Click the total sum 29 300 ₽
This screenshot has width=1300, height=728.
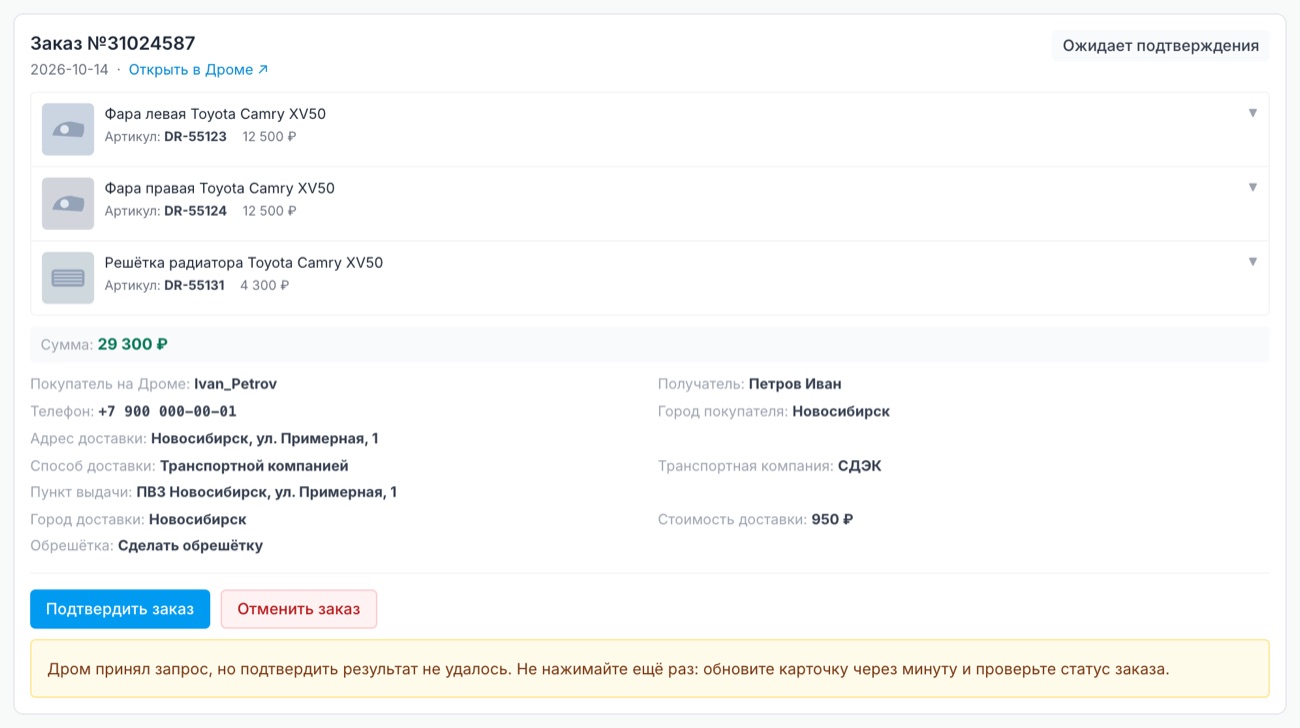tap(132, 344)
